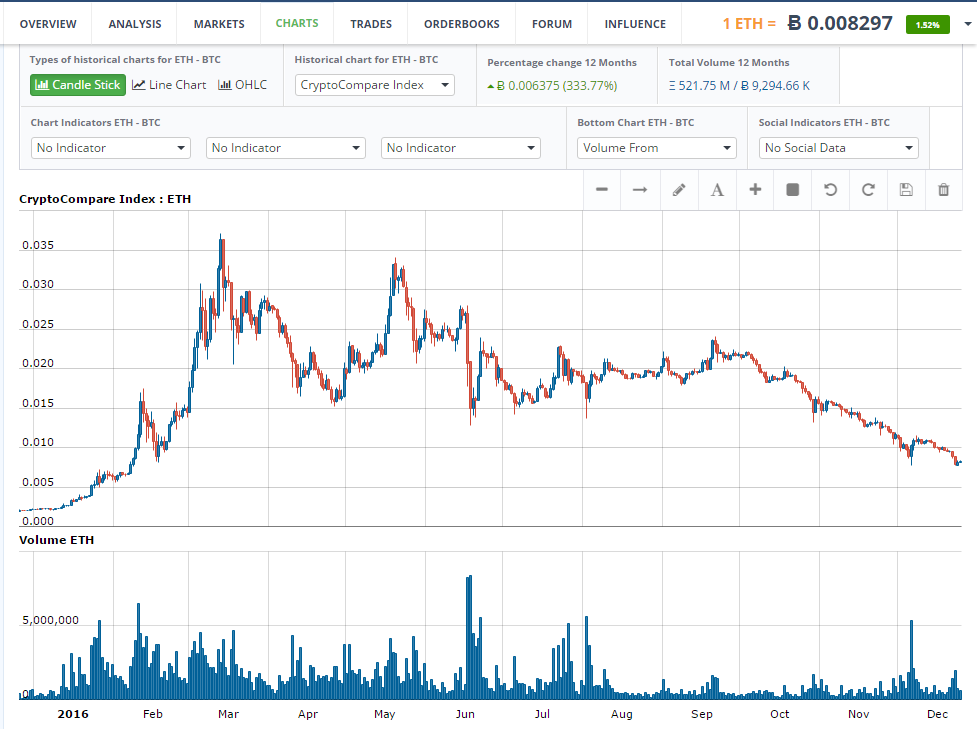
Task: Switch to Candle Stick chart type
Action: [77, 85]
